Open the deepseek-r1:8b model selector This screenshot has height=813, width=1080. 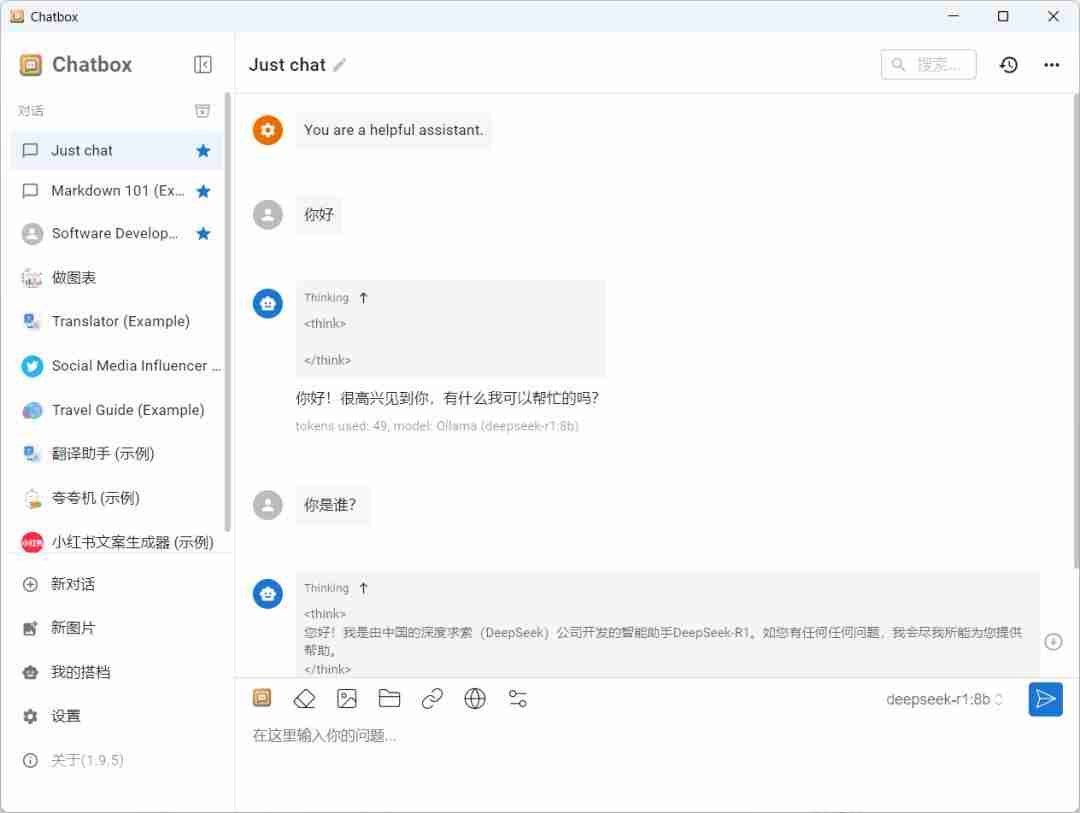tap(943, 699)
